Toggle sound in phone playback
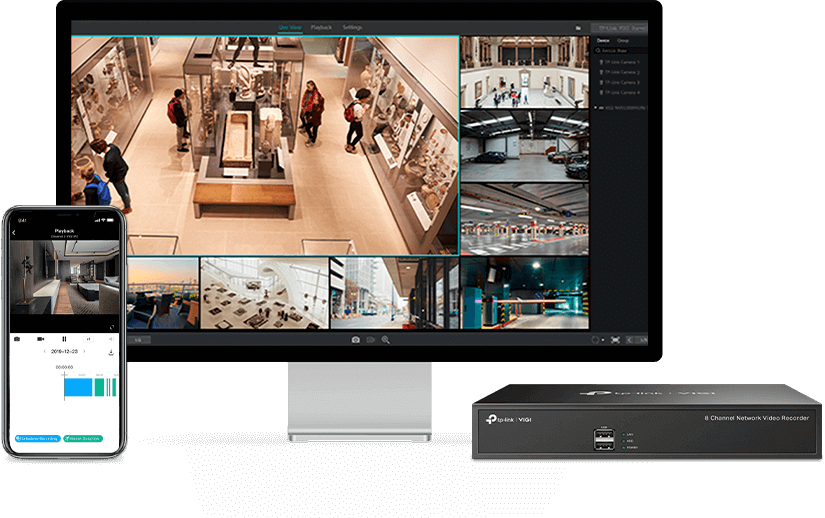The image size is (825, 518). (x=111, y=339)
